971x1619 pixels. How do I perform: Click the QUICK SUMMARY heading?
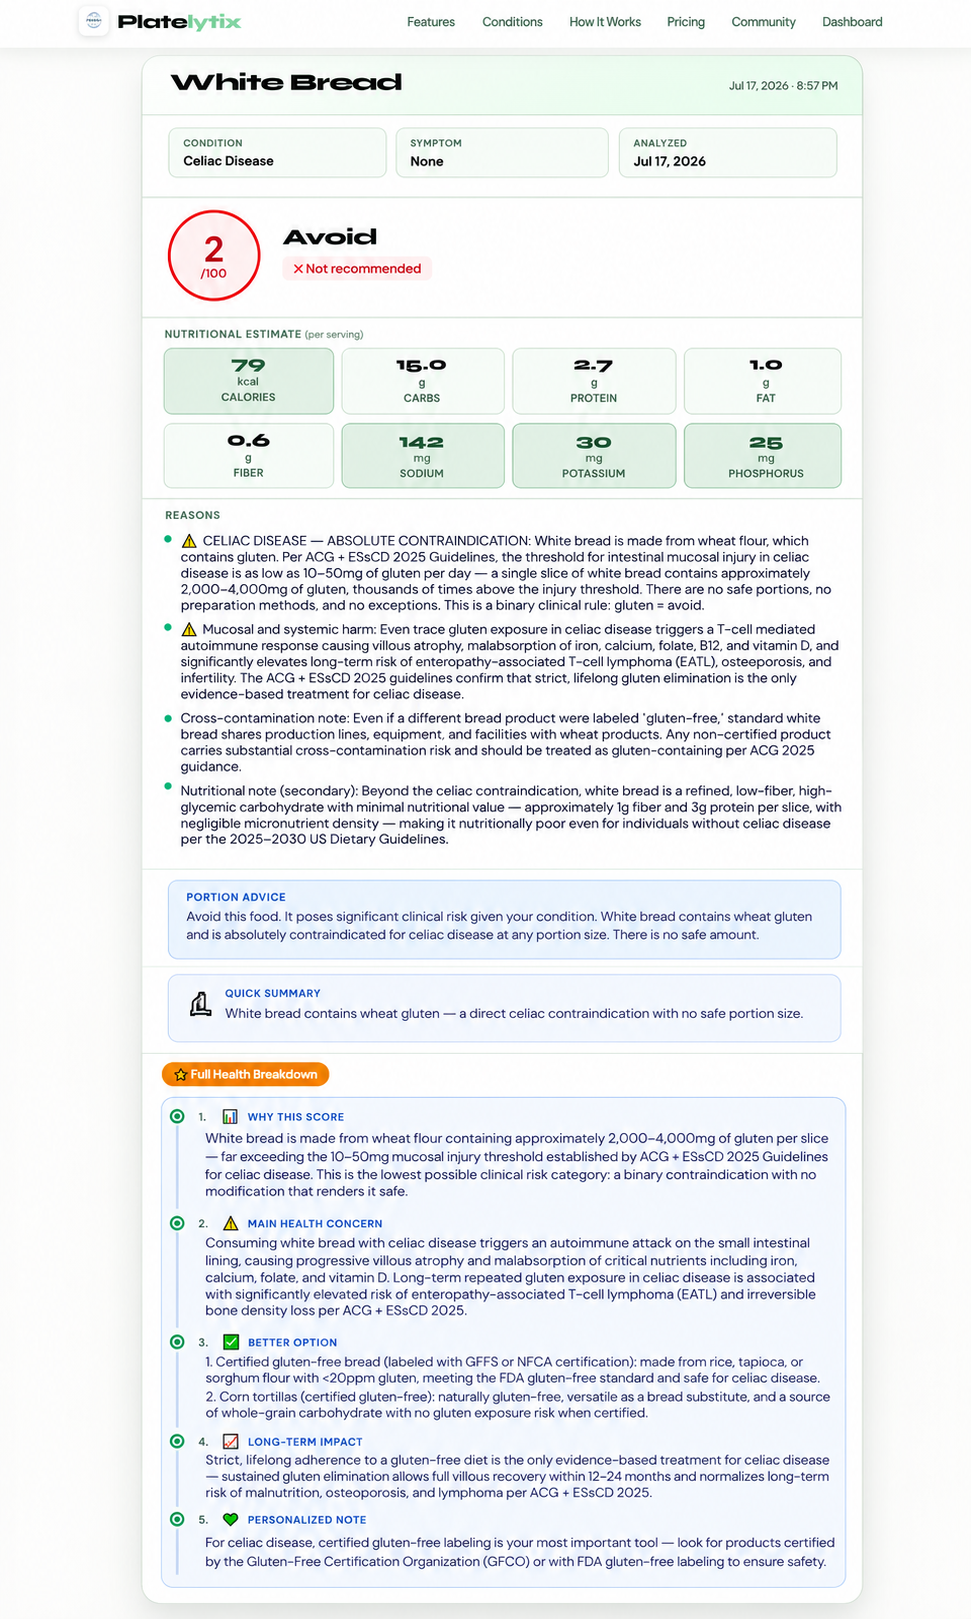273,993
